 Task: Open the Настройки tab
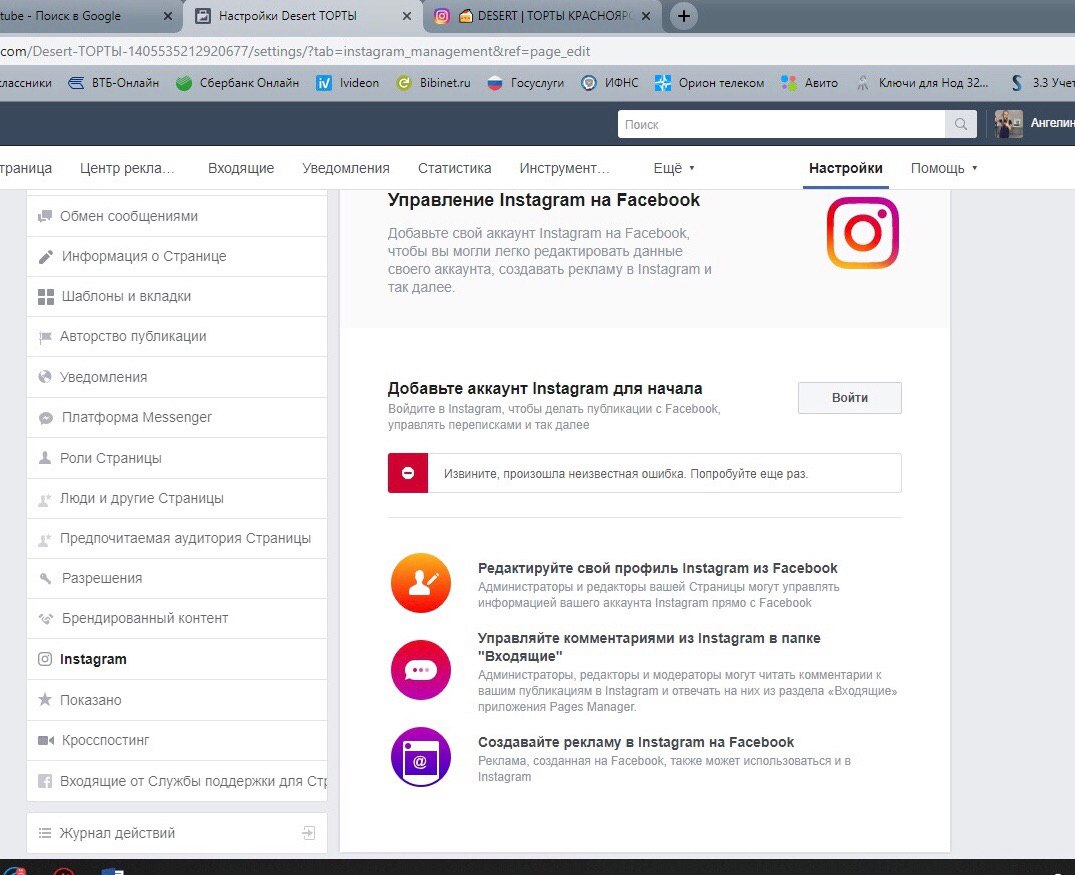(845, 168)
